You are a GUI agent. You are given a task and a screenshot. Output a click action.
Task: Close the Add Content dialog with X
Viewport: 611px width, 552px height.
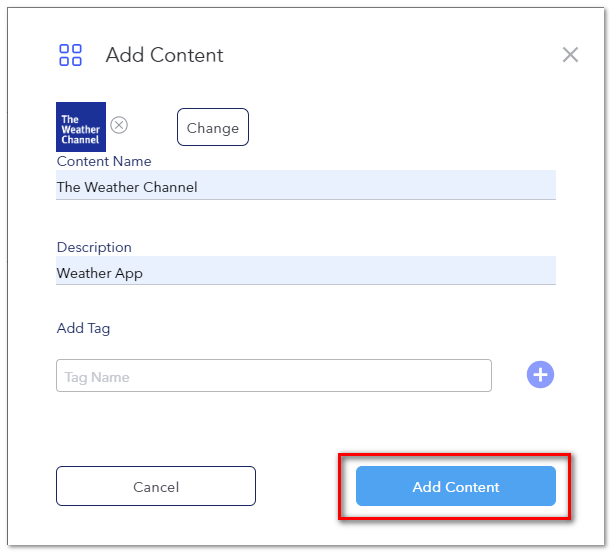[570, 55]
